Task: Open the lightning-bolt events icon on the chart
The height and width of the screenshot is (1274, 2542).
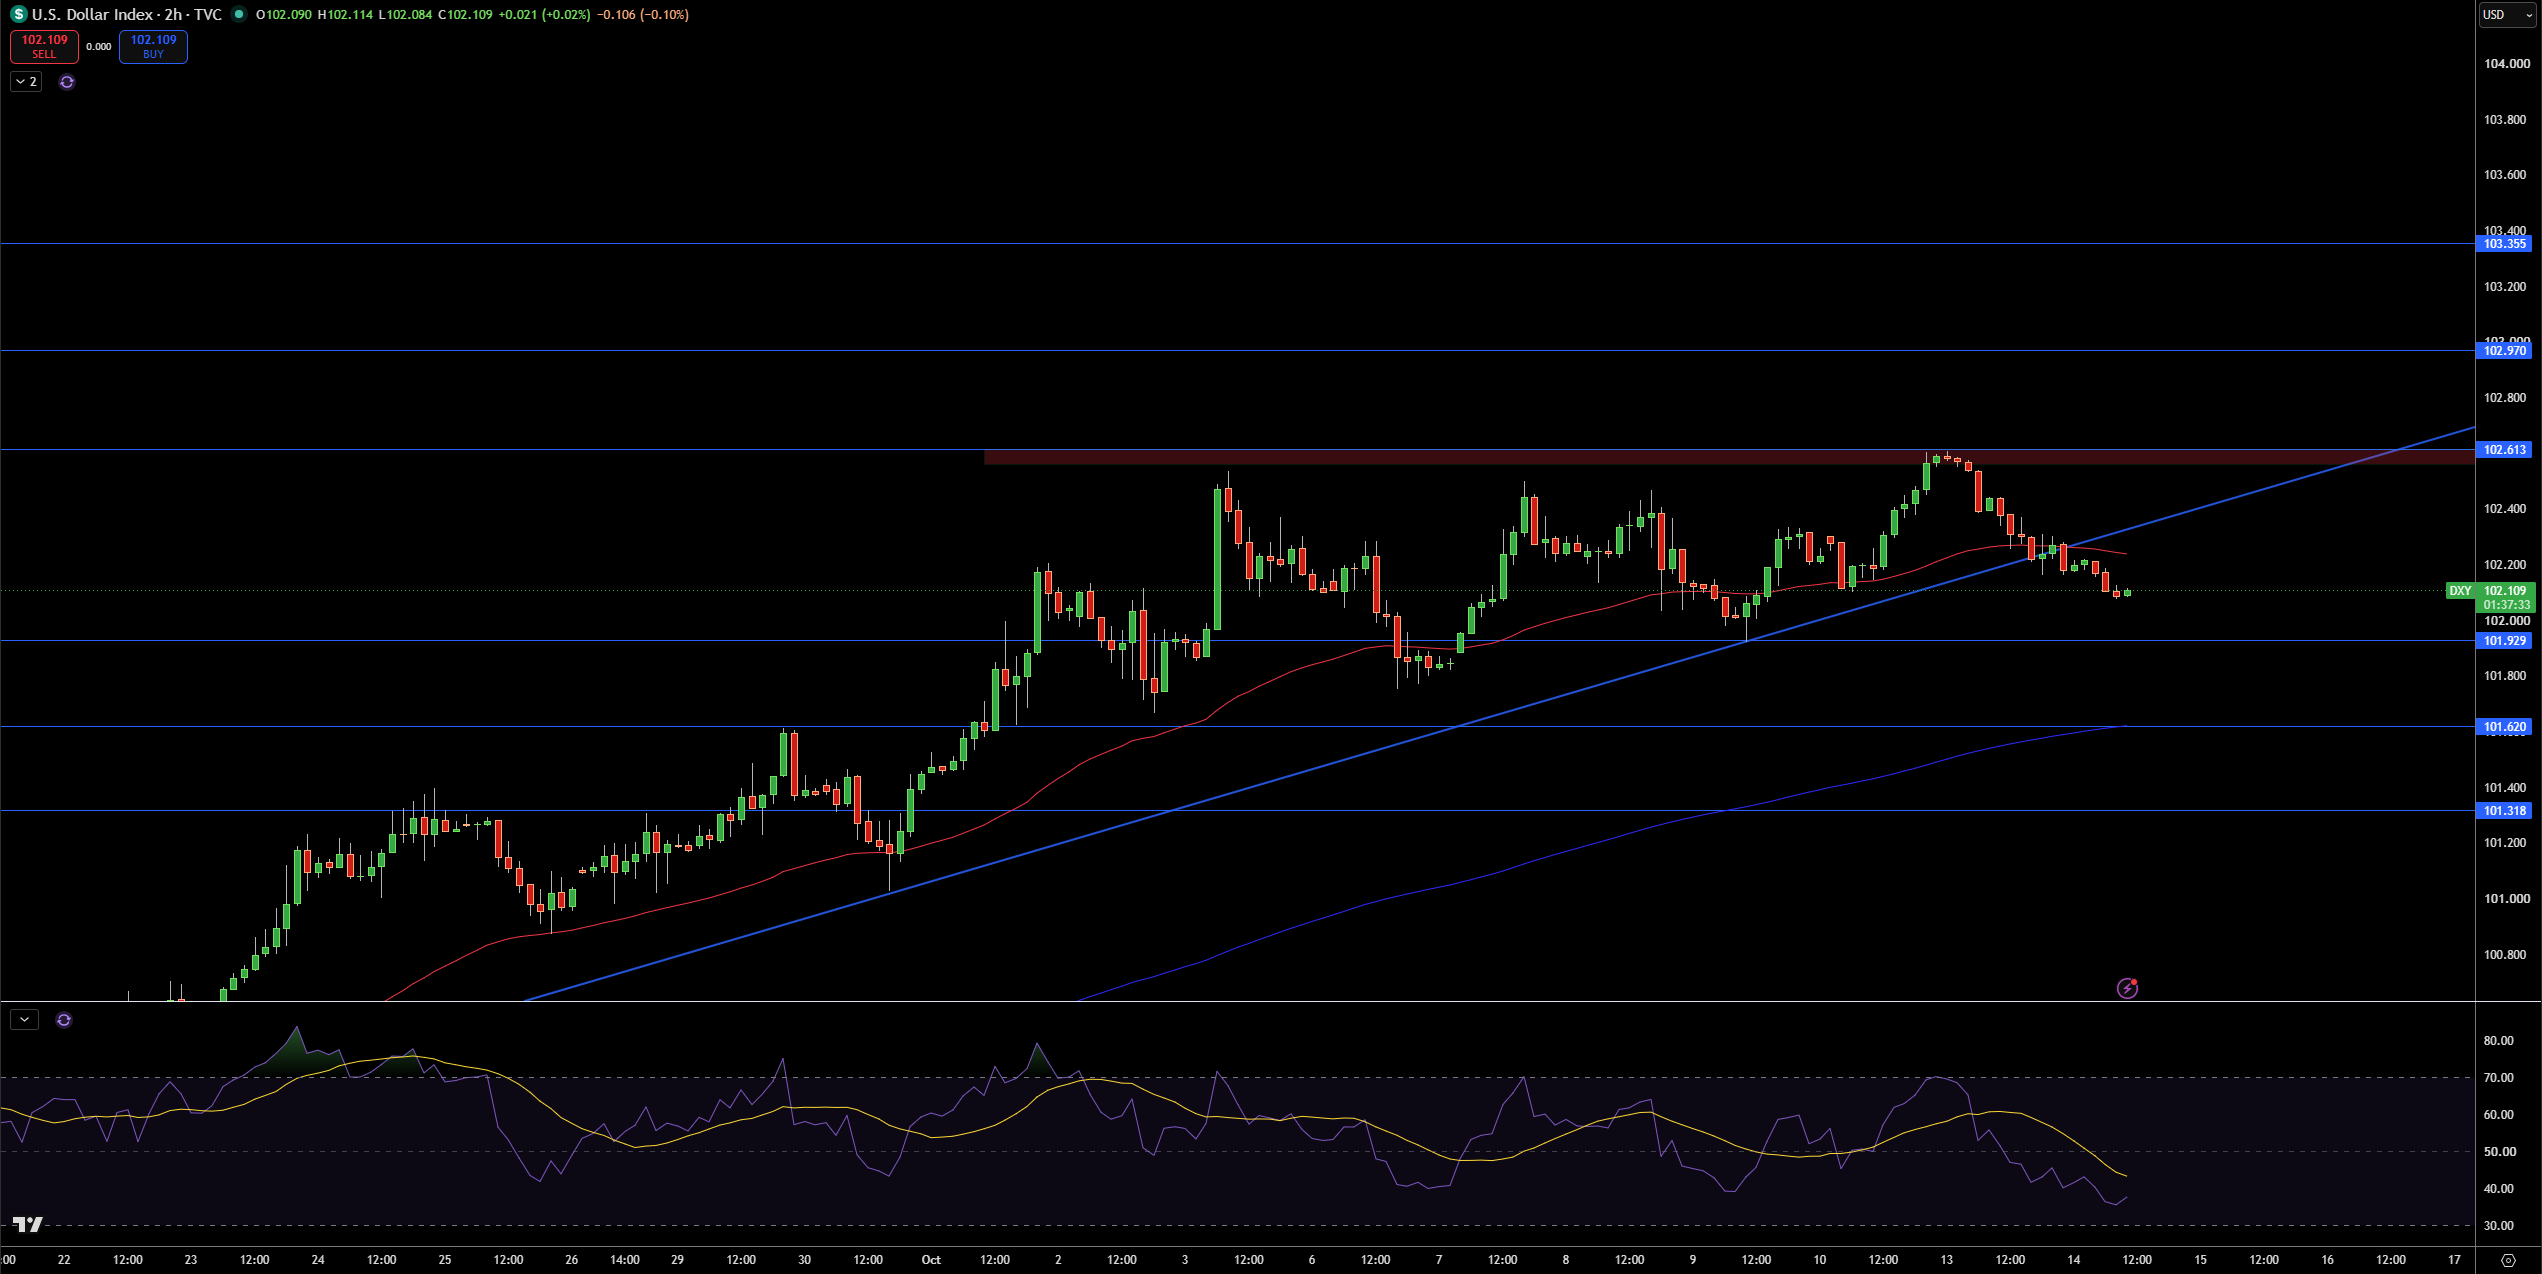Action: (x=2127, y=988)
